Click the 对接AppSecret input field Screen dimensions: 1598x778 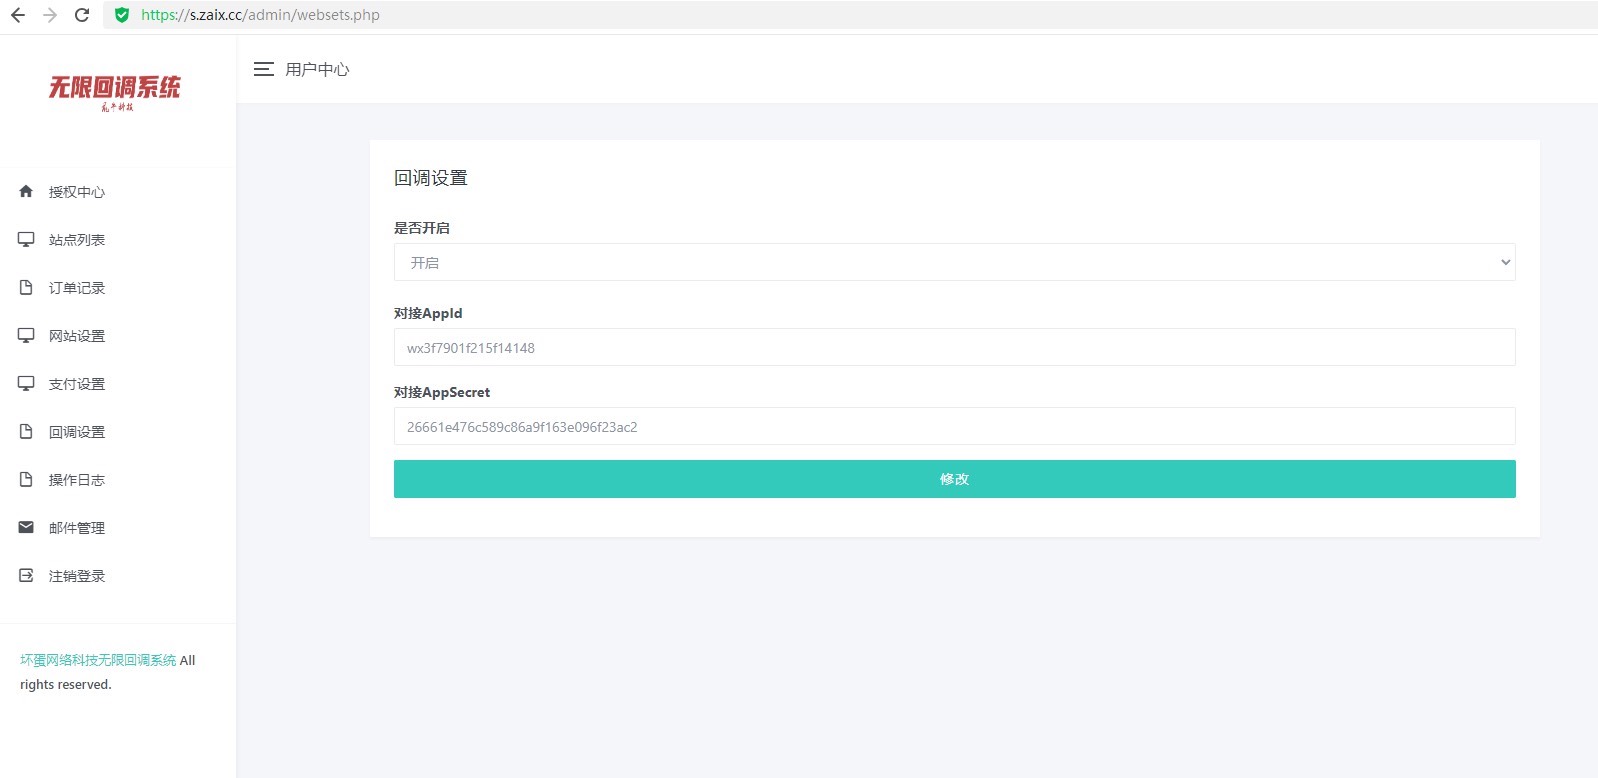coord(954,426)
